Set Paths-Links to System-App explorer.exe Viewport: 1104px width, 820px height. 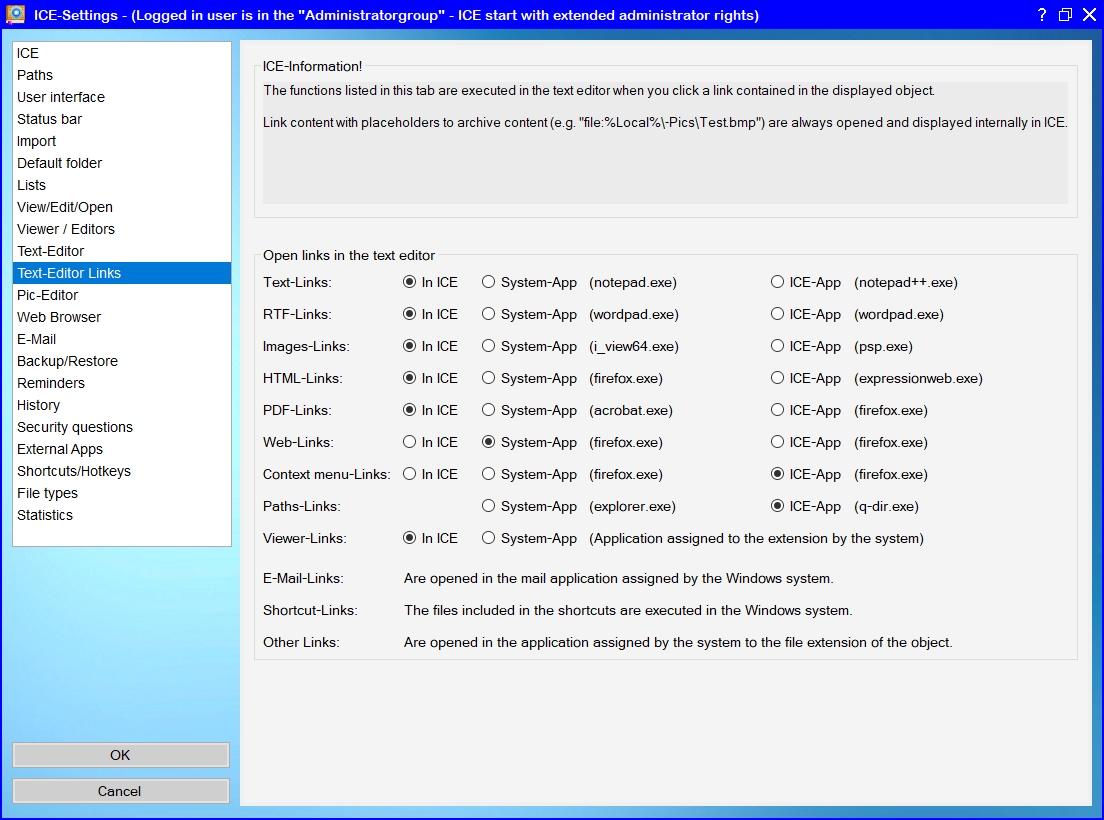pyautogui.click(x=489, y=506)
